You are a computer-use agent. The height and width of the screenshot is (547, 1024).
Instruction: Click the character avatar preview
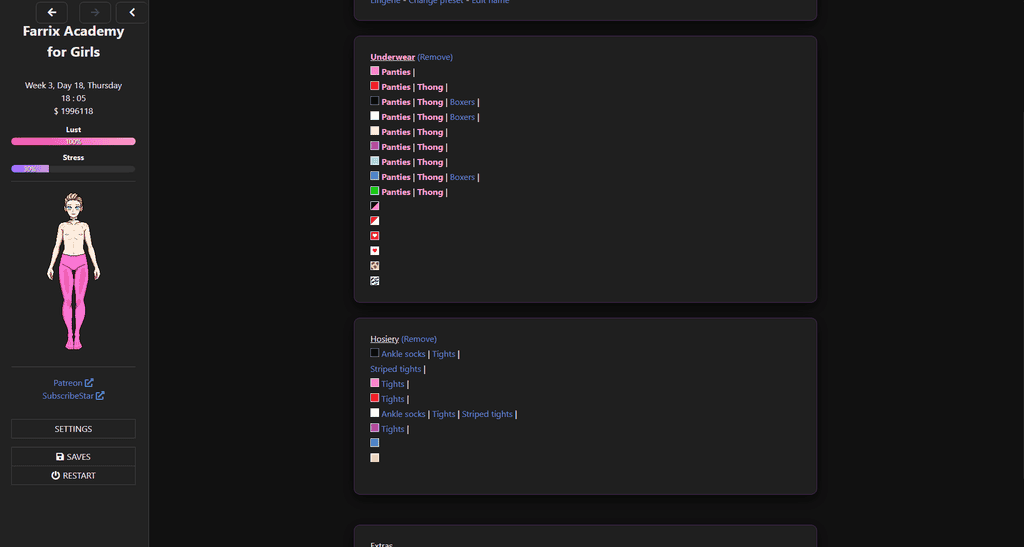point(73,271)
